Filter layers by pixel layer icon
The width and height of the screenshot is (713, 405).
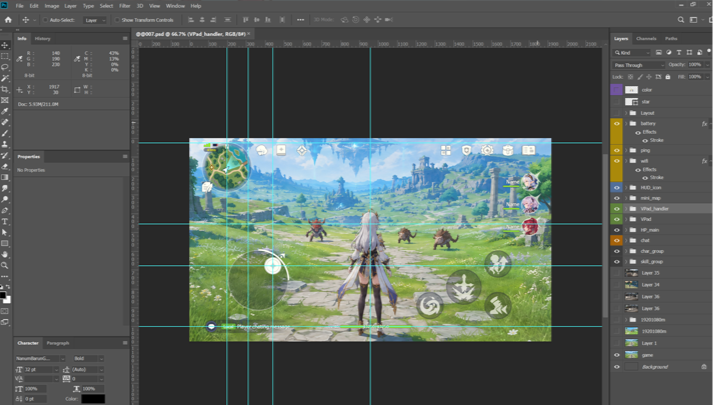[x=658, y=53]
